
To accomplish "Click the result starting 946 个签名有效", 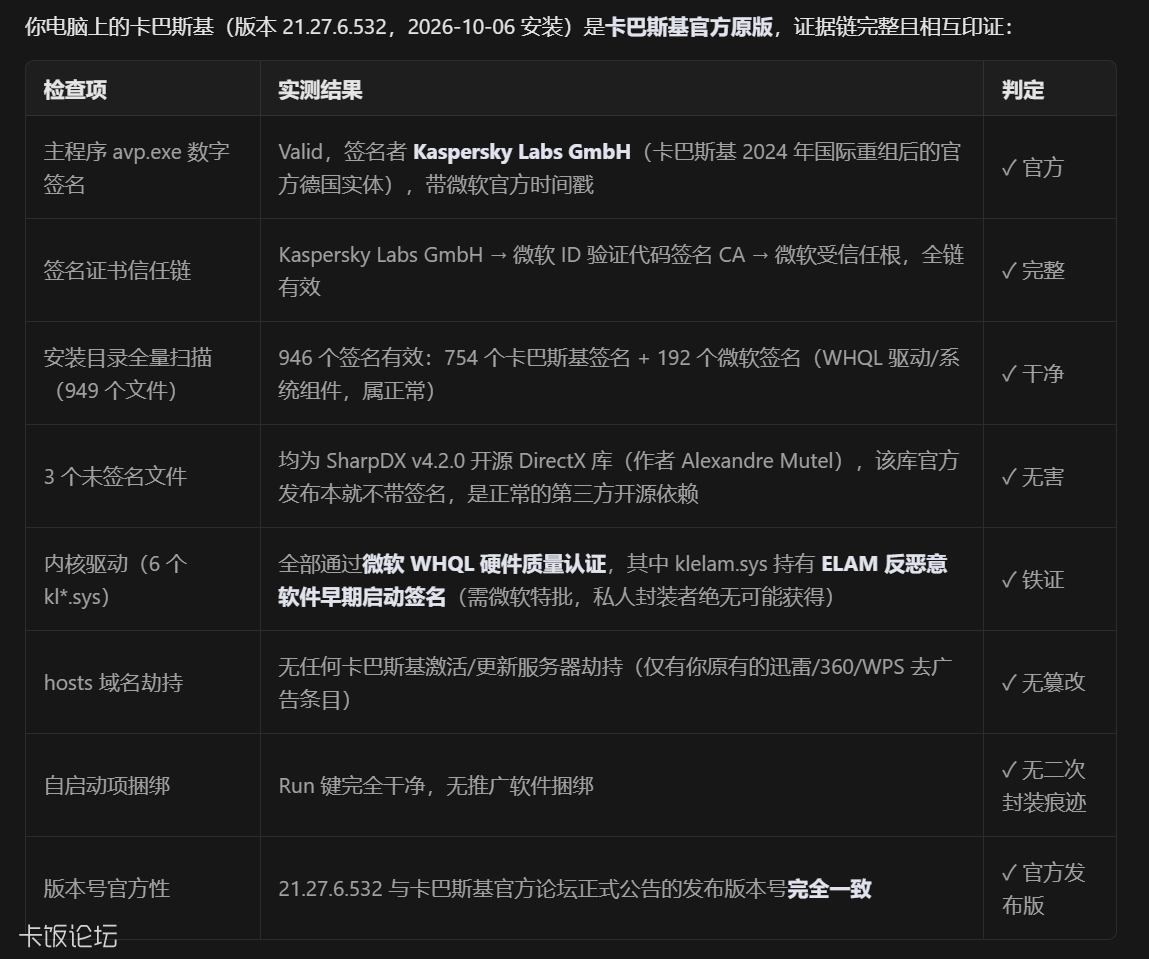I will click(x=618, y=374).
